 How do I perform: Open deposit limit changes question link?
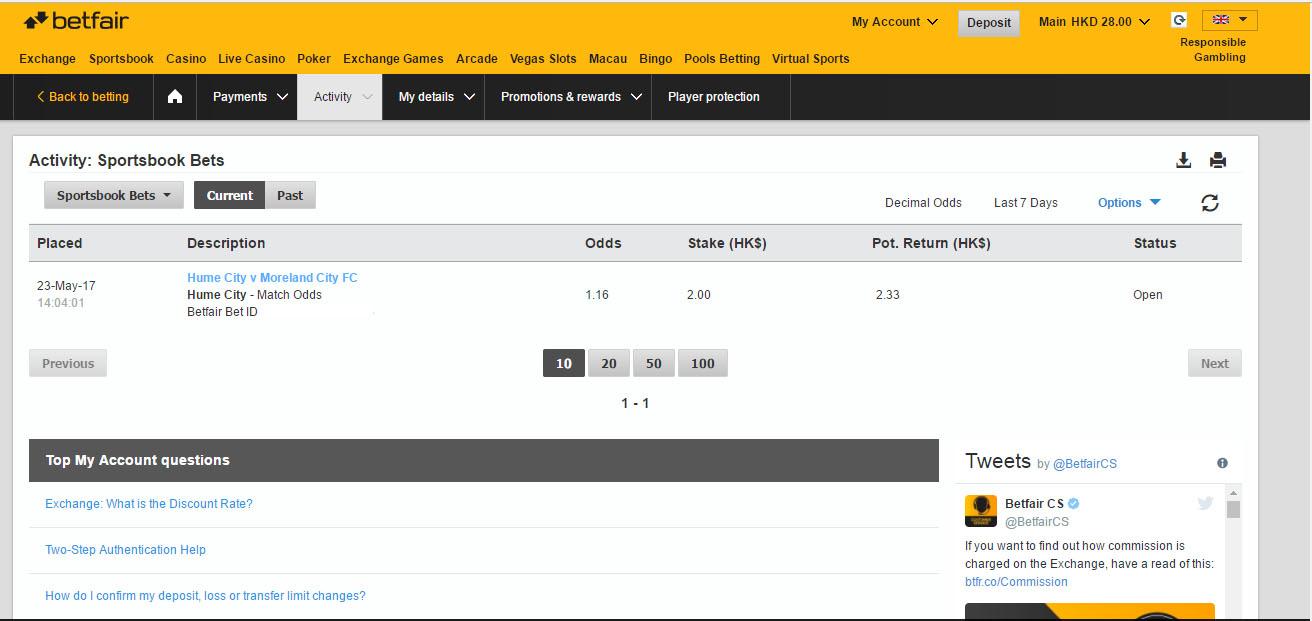205,596
